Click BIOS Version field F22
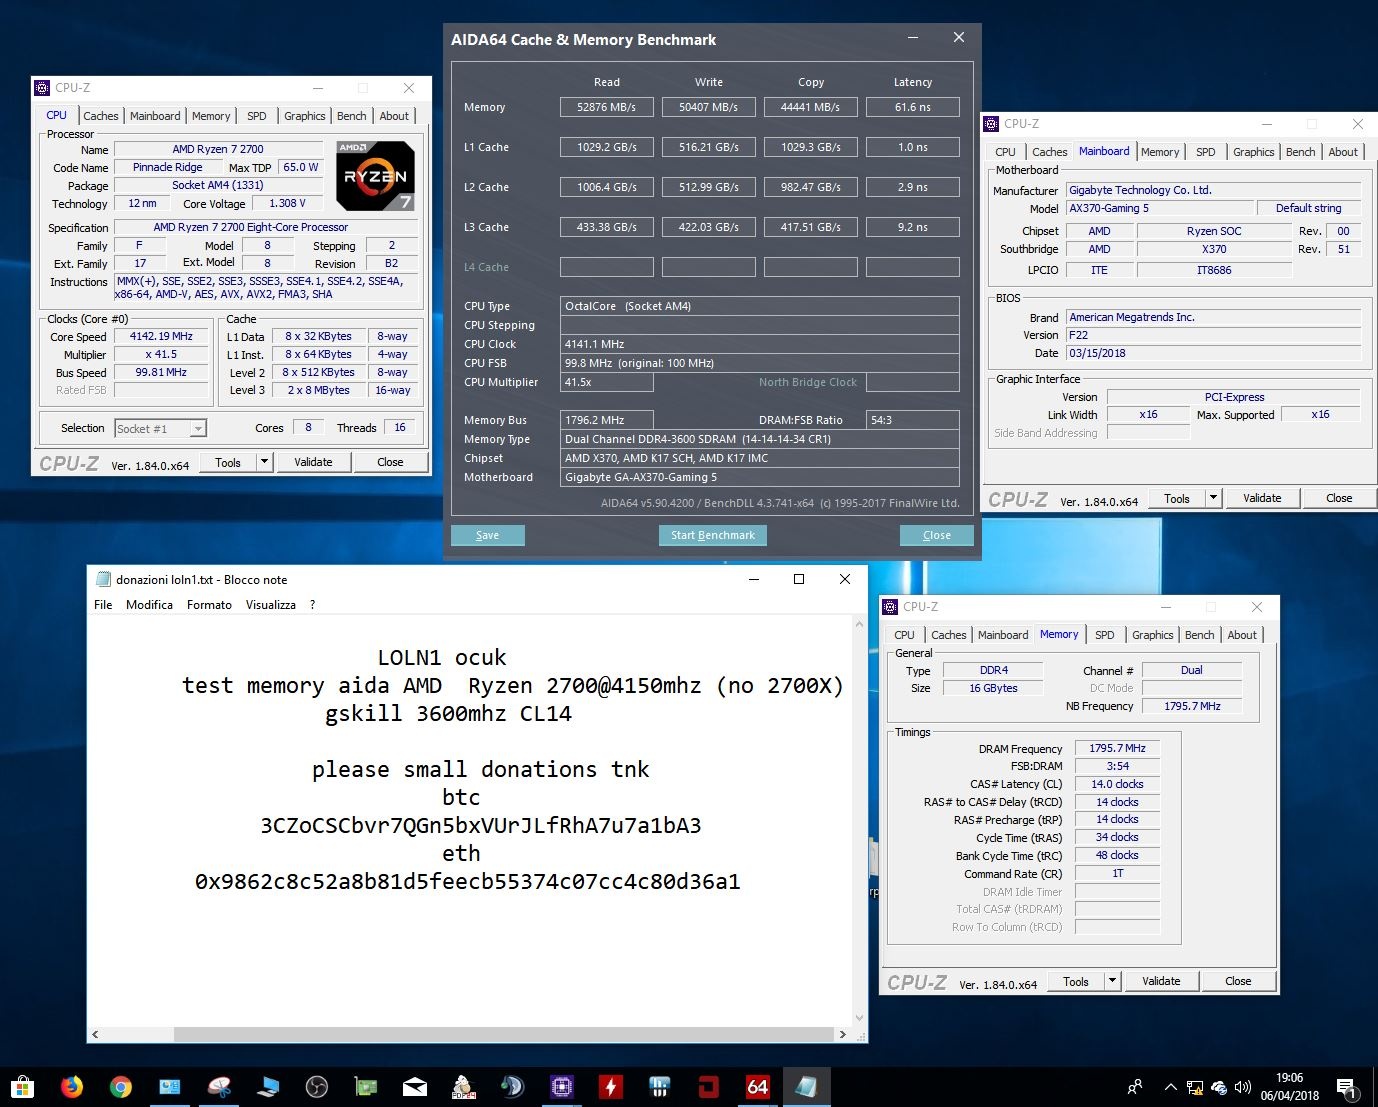The width and height of the screenshot is (1378, 1107). (1213, 335)
